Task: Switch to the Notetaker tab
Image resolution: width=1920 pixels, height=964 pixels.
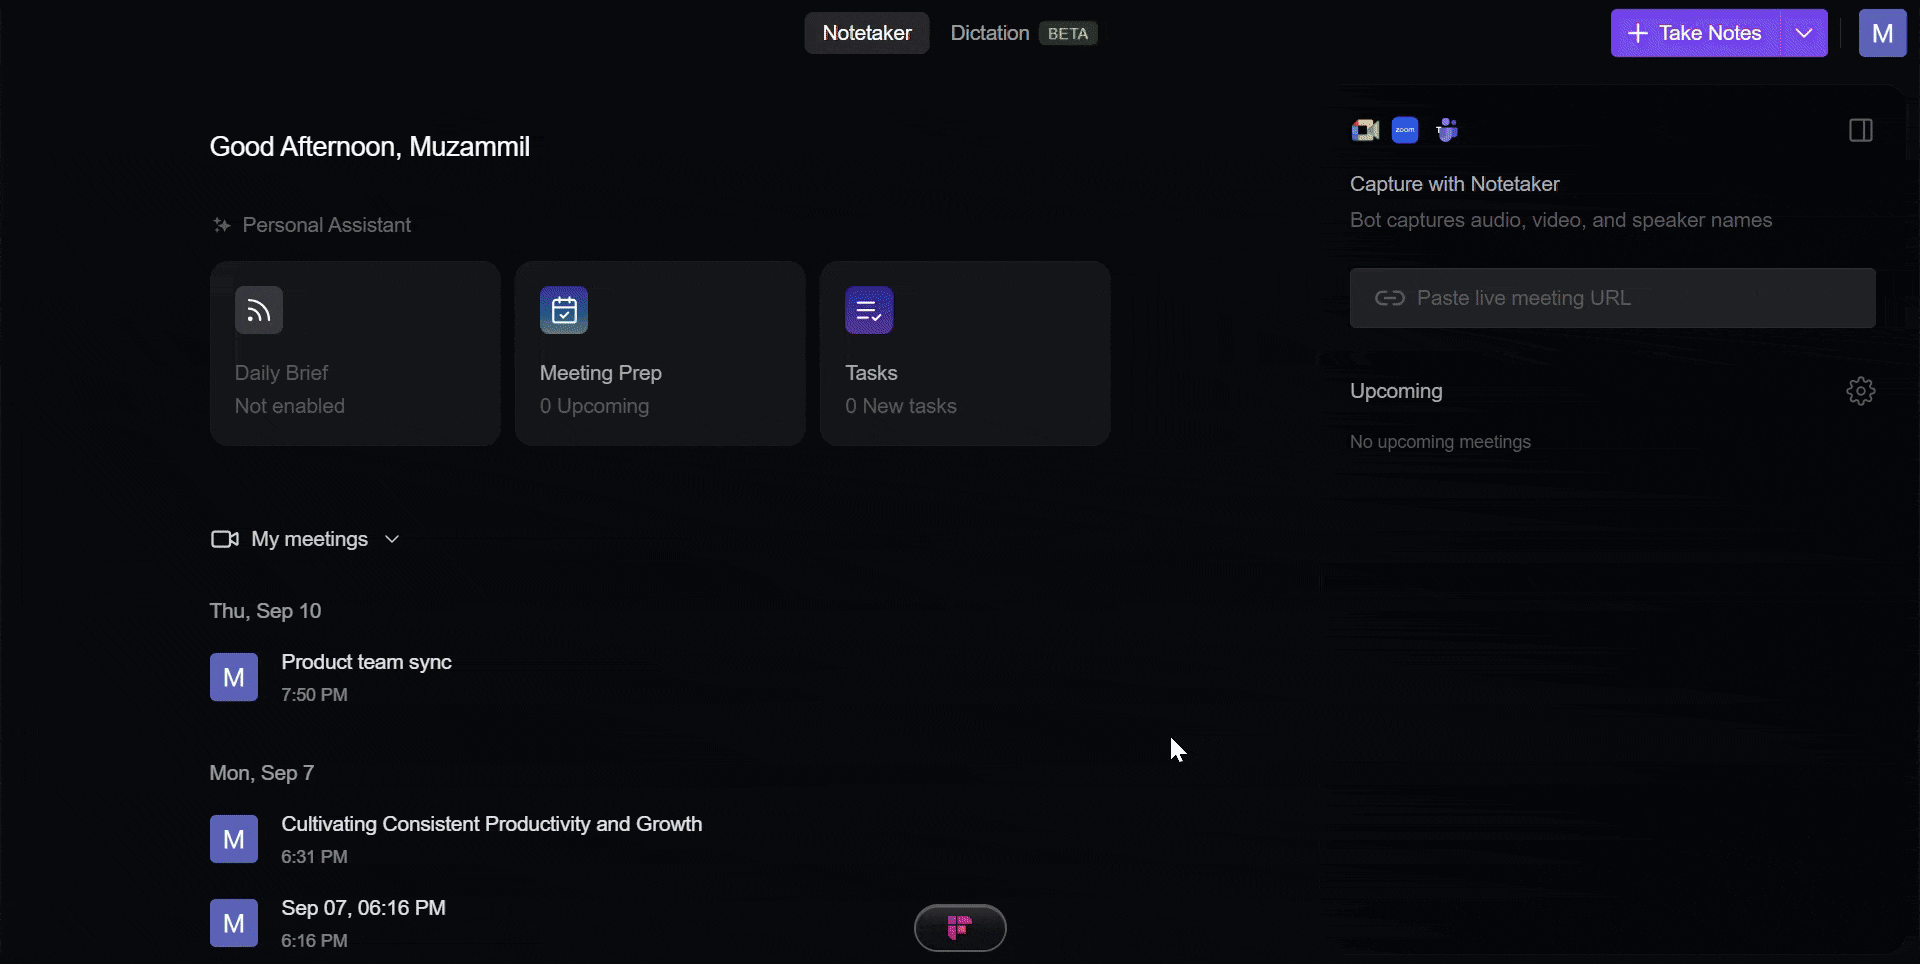Action: pos(867,33)
